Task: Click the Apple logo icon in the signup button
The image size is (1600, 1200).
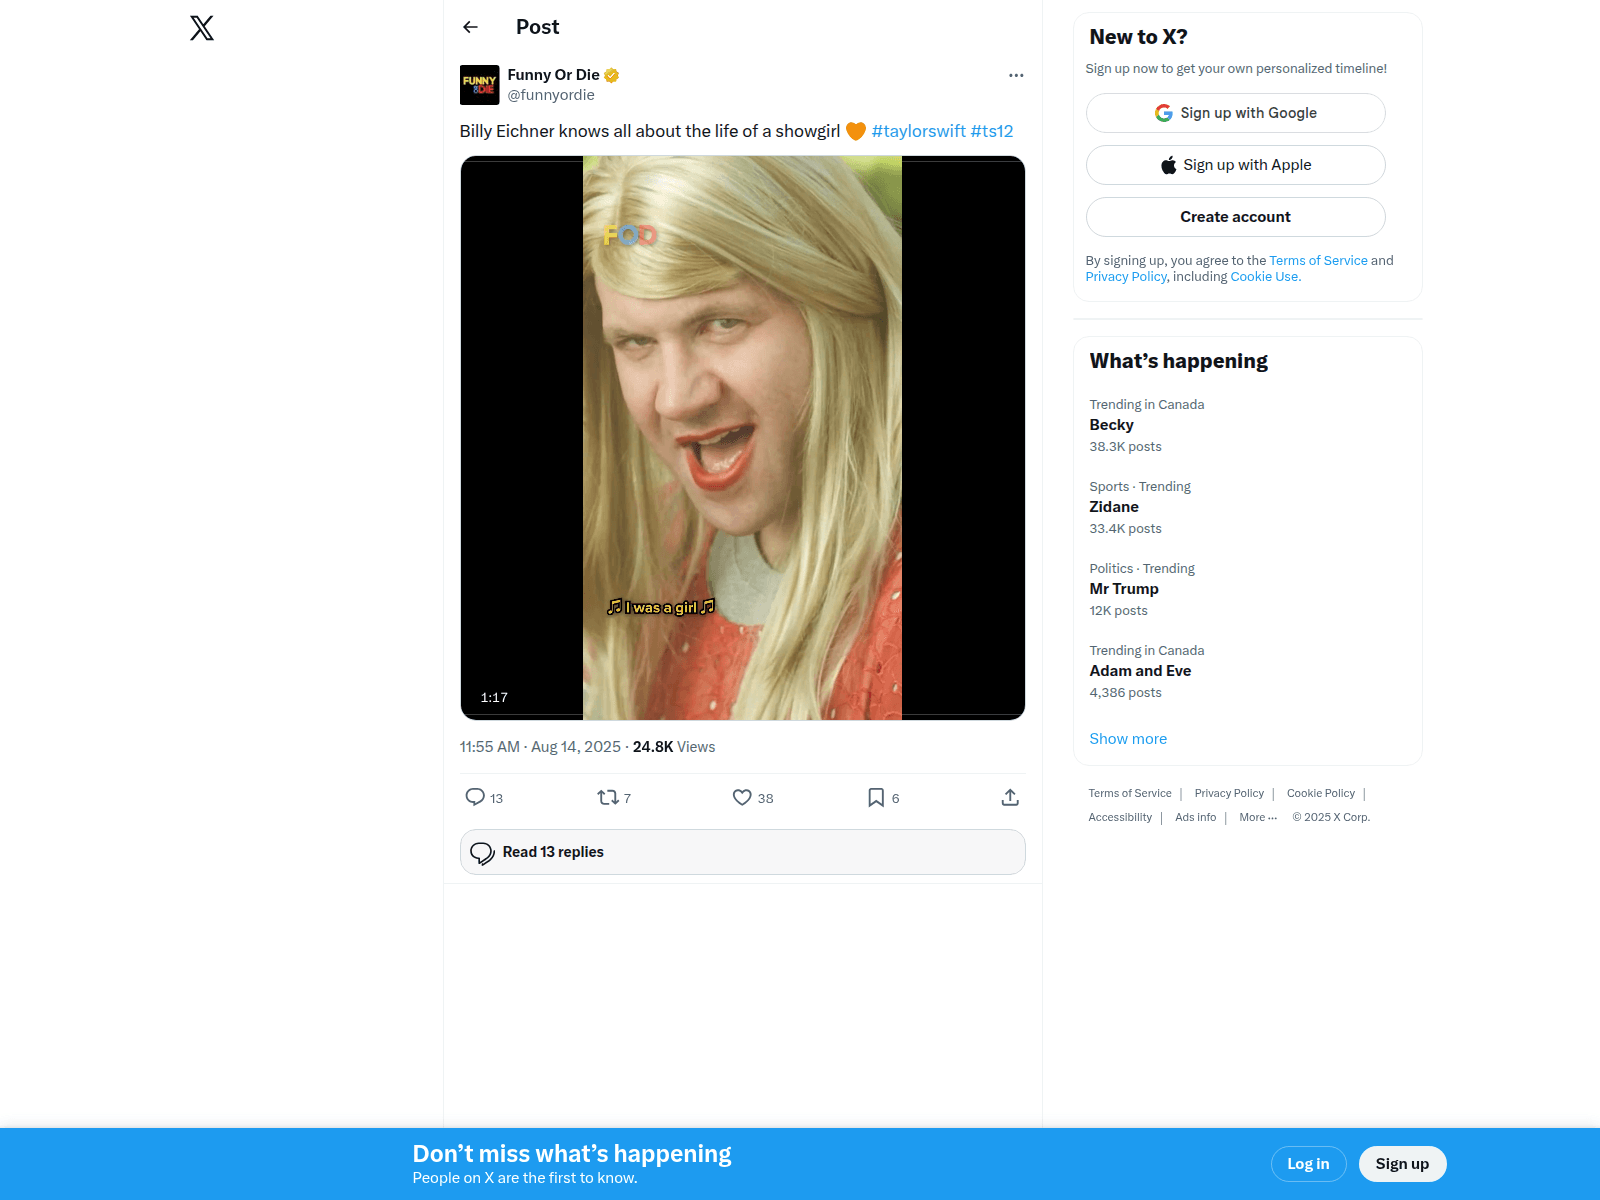Action: tap(1168, 165)
